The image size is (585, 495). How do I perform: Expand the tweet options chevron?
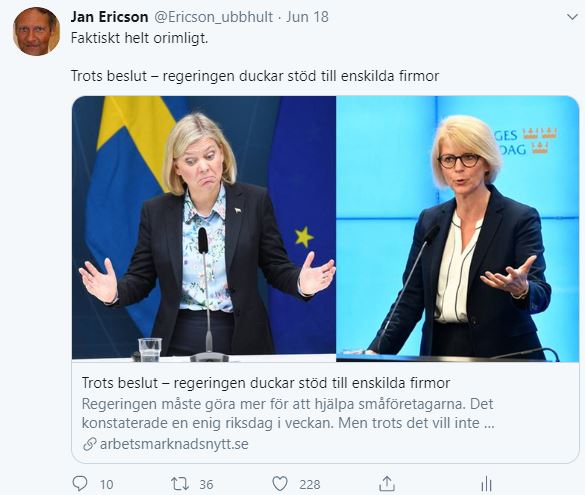[x=572, y=17]
